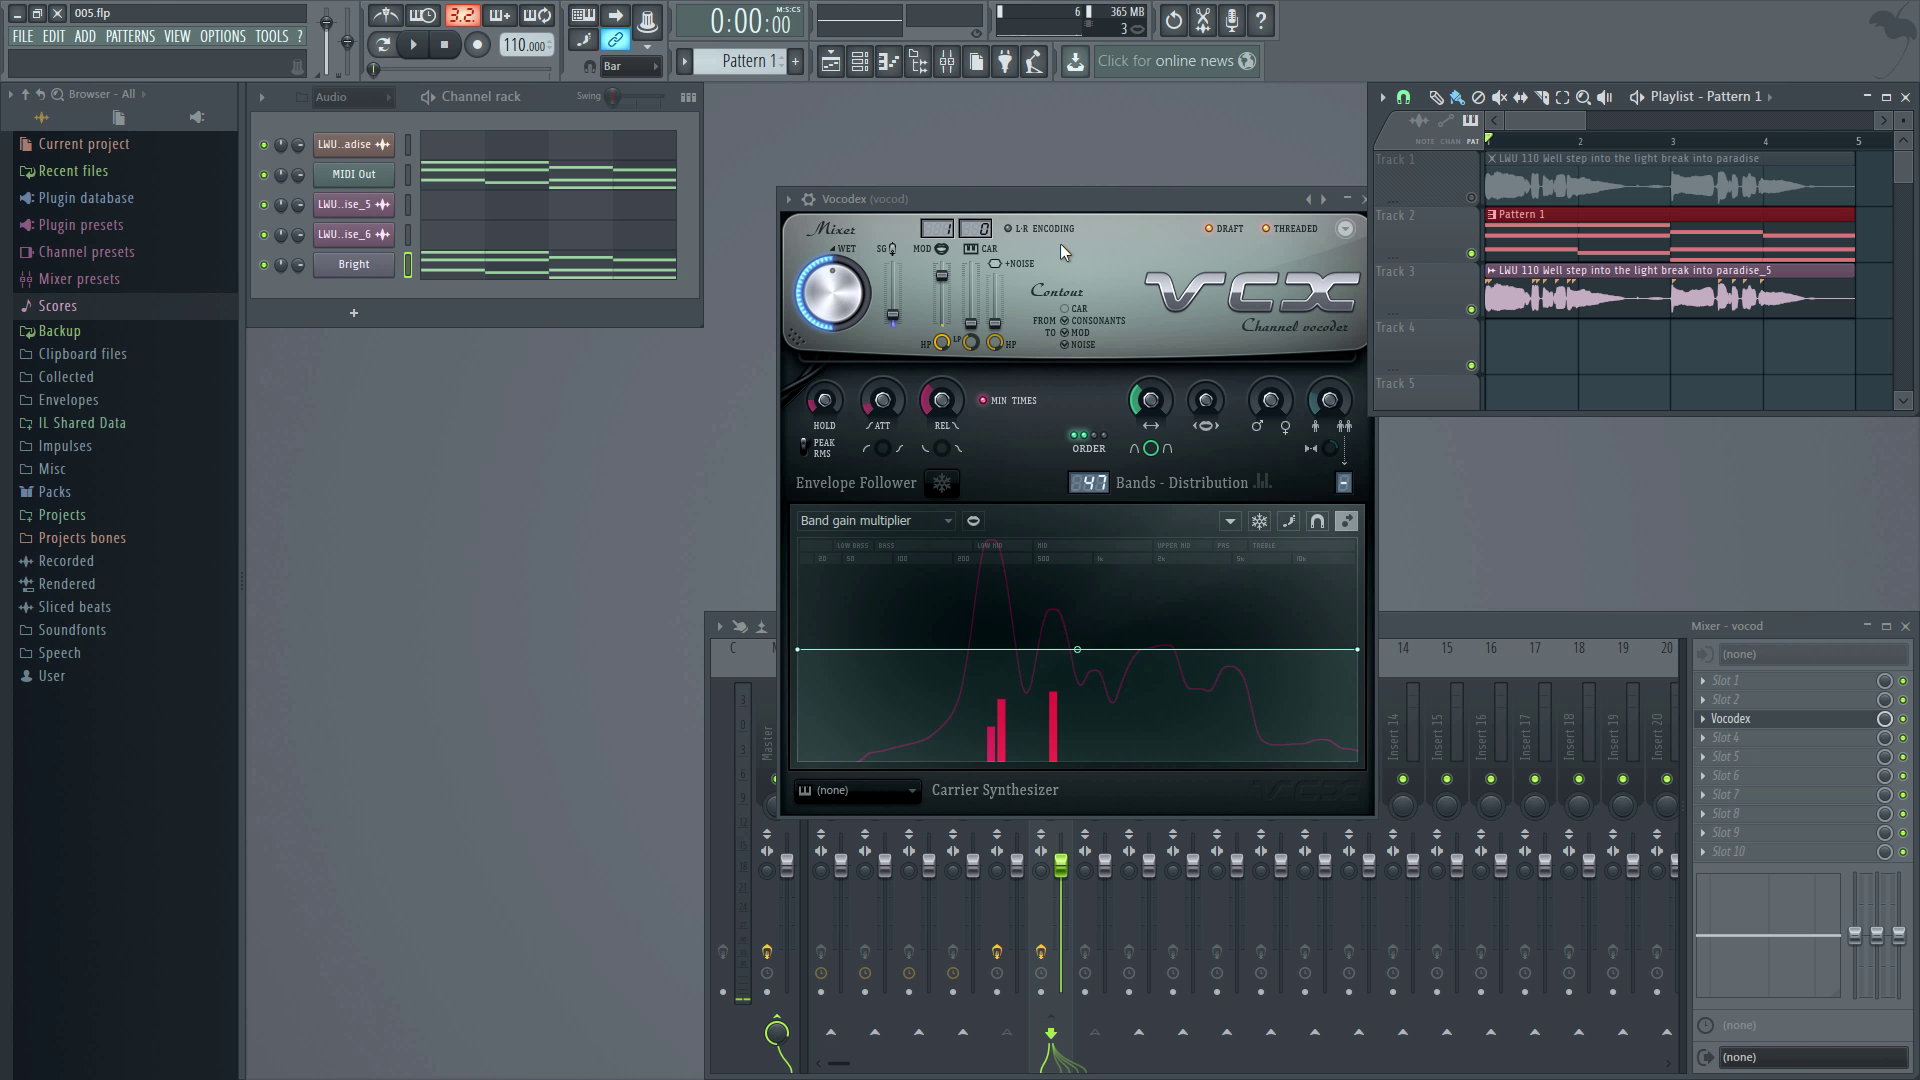Open the Mixer view icon
Screen dimensions: 1920x1080
(946, 62)
